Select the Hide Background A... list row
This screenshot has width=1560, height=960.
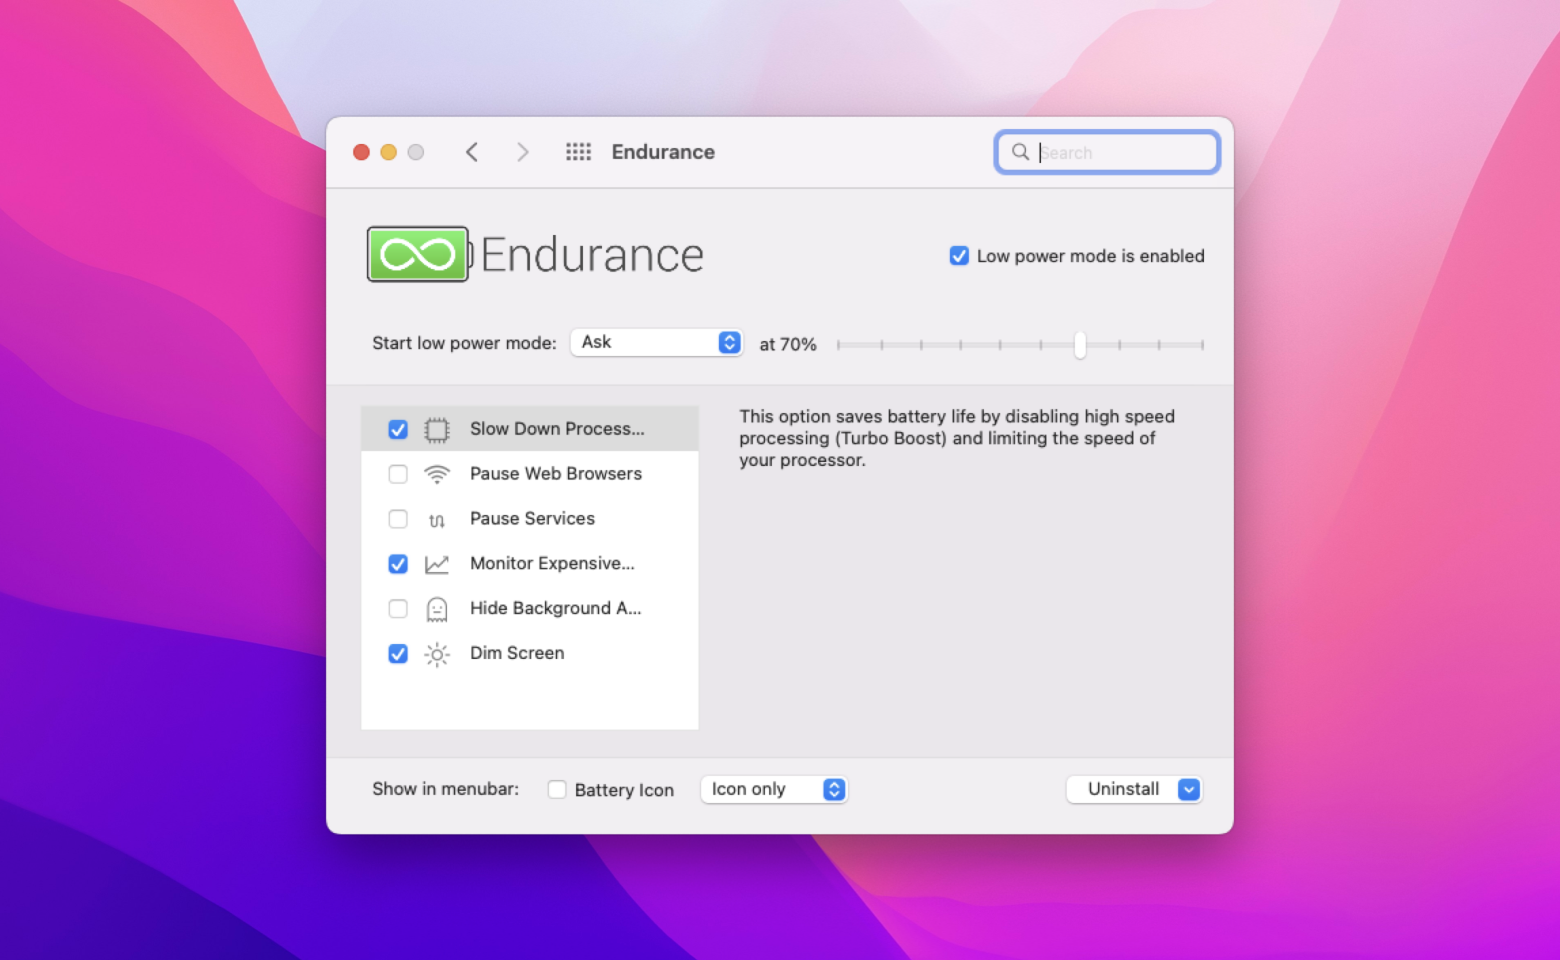tap(555, 609)
